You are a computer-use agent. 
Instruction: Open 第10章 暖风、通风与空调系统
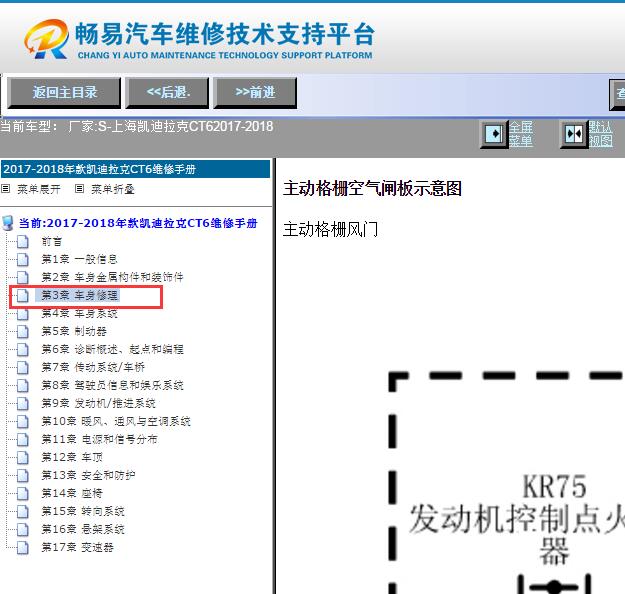click(x=116, y=421)
